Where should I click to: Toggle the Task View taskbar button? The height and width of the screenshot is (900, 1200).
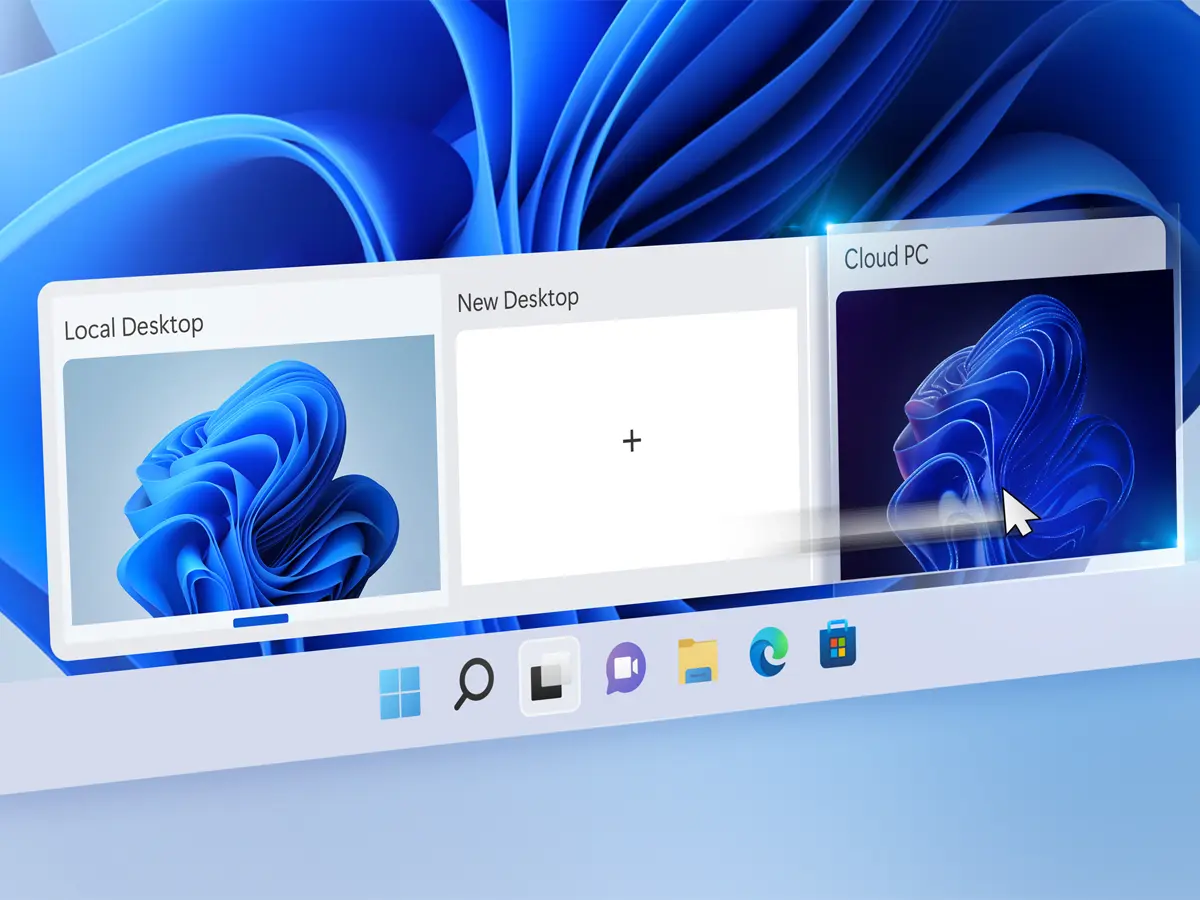point(549,676)
